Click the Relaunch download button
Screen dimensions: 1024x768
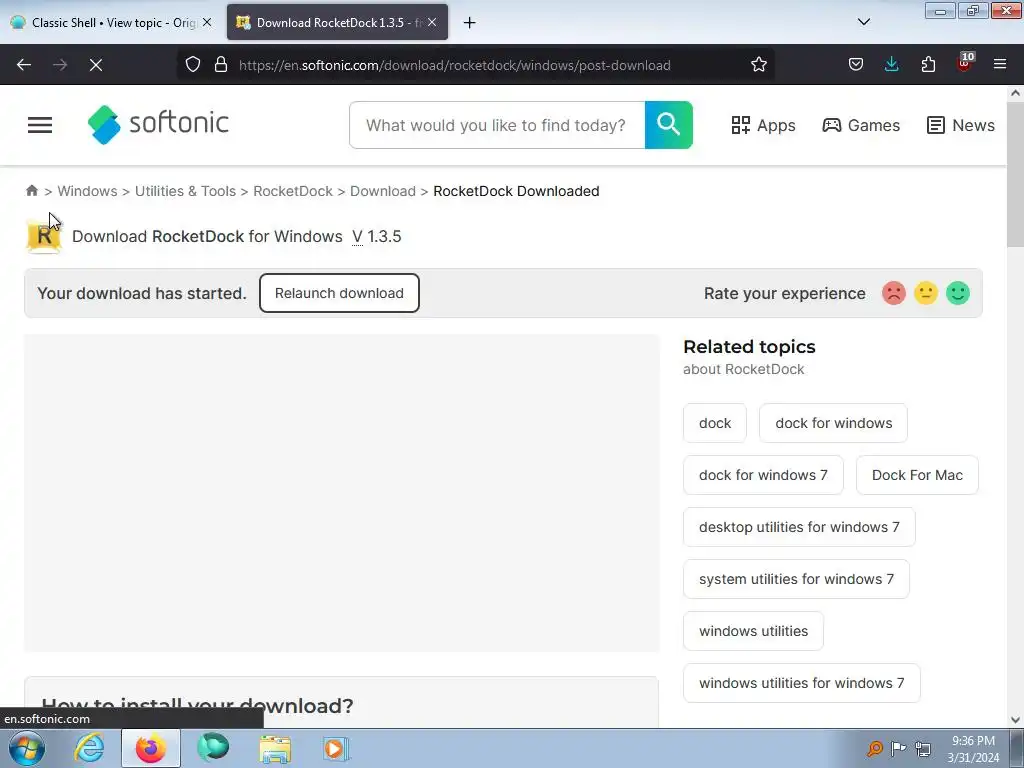(x=339, y=293)
